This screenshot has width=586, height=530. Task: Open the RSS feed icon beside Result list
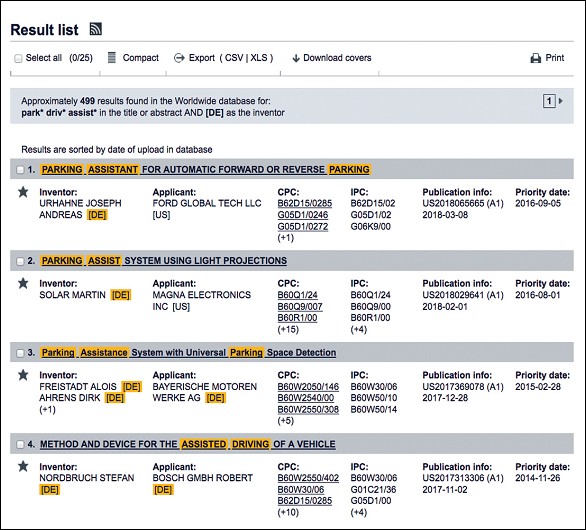96,29
